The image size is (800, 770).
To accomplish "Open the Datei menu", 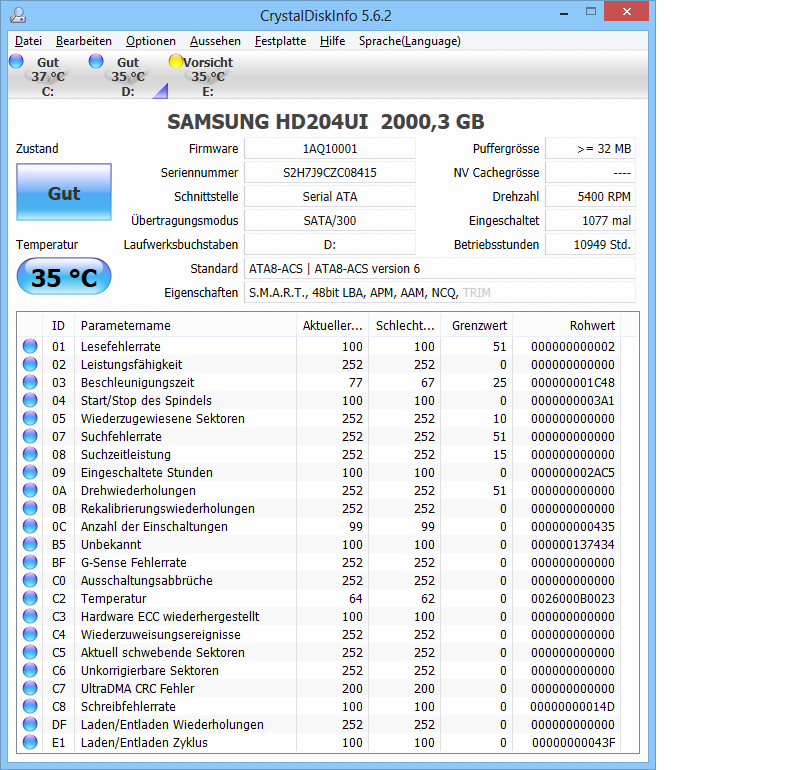I will 28,41.
